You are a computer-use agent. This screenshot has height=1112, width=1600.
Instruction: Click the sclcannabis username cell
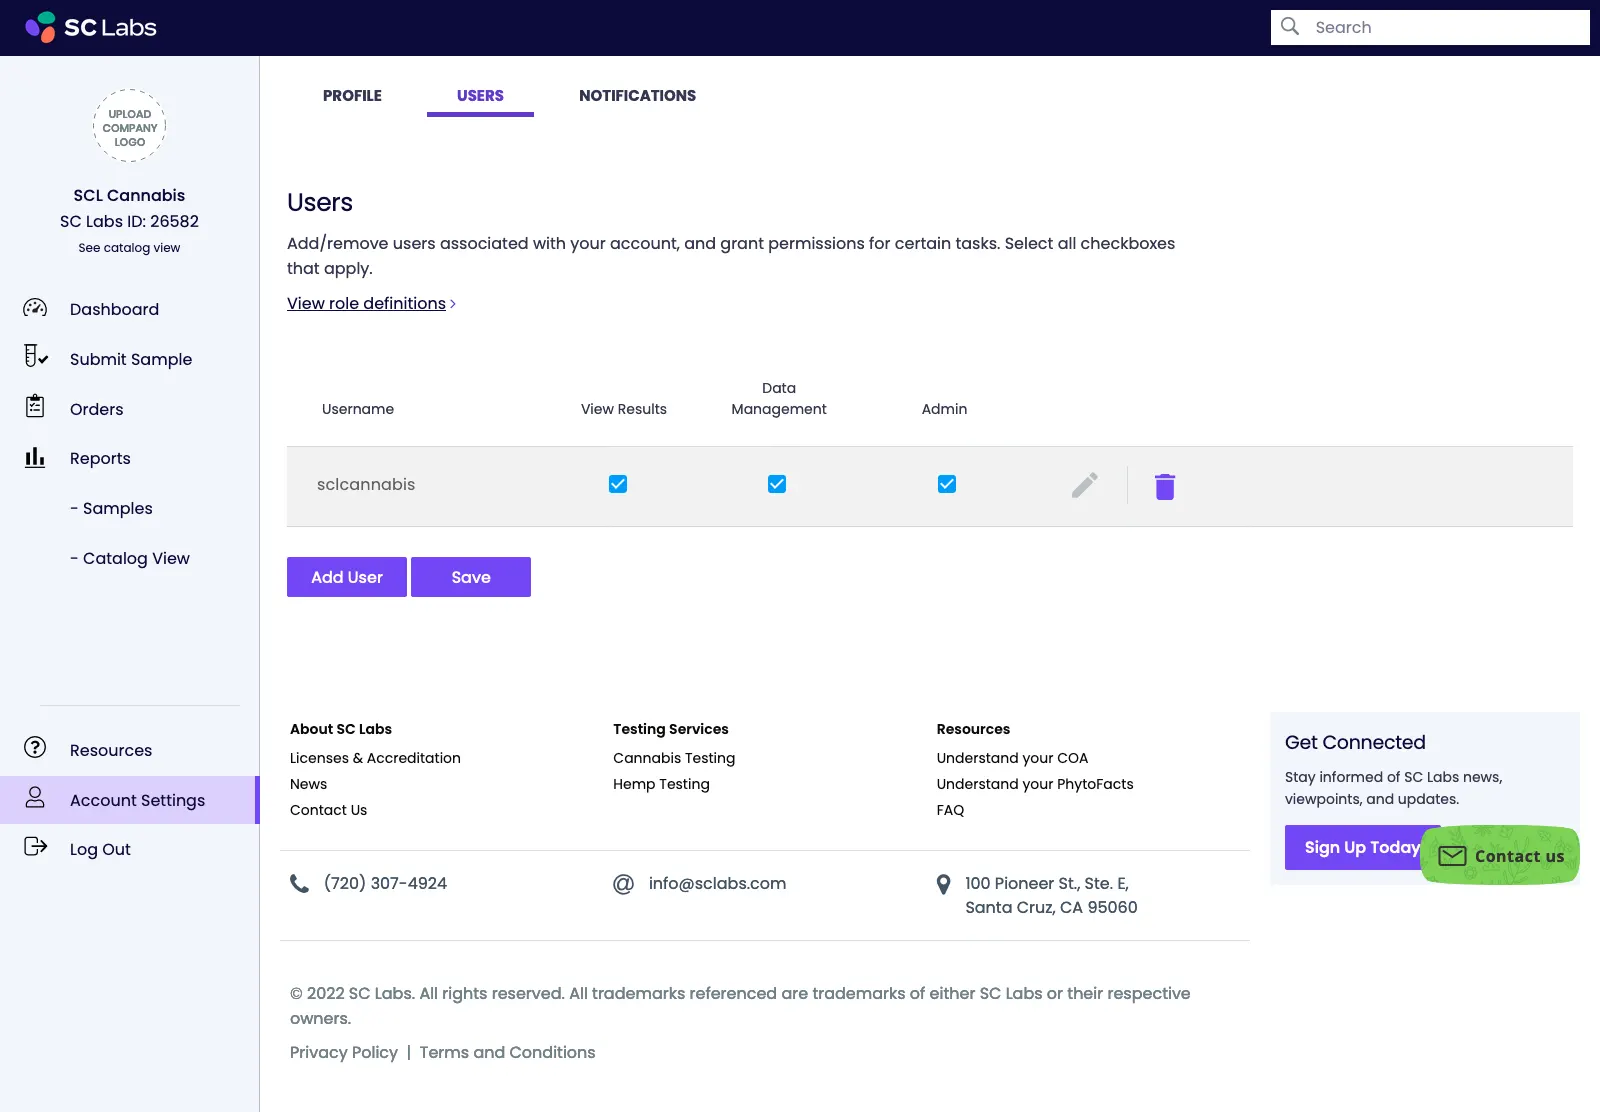coord(366,484)
